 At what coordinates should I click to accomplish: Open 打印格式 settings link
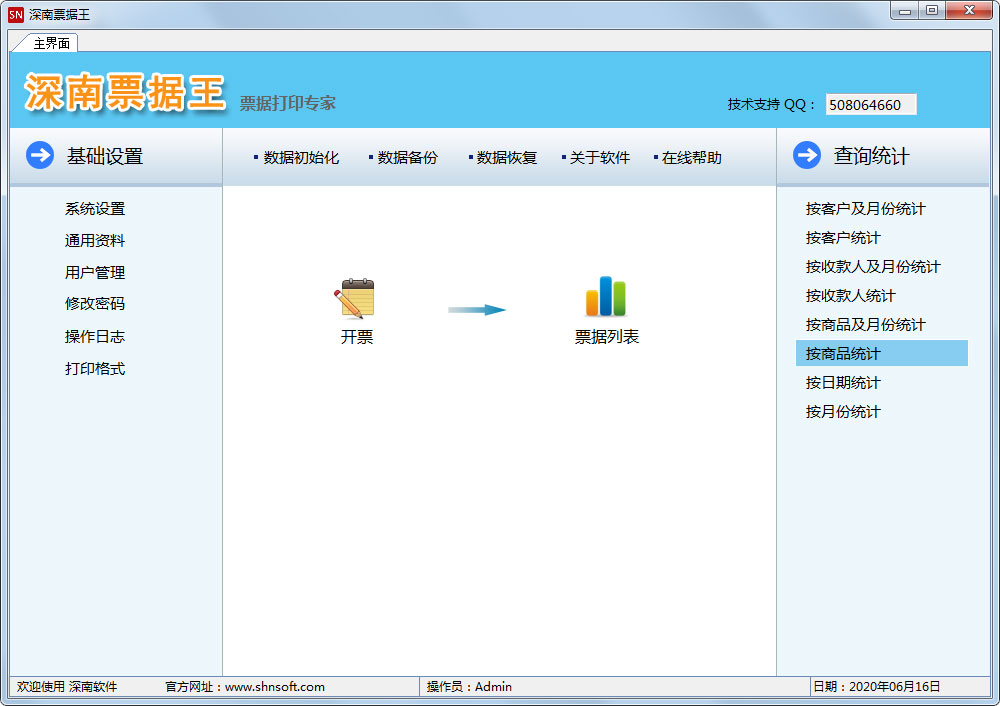(x=95, y=369)
